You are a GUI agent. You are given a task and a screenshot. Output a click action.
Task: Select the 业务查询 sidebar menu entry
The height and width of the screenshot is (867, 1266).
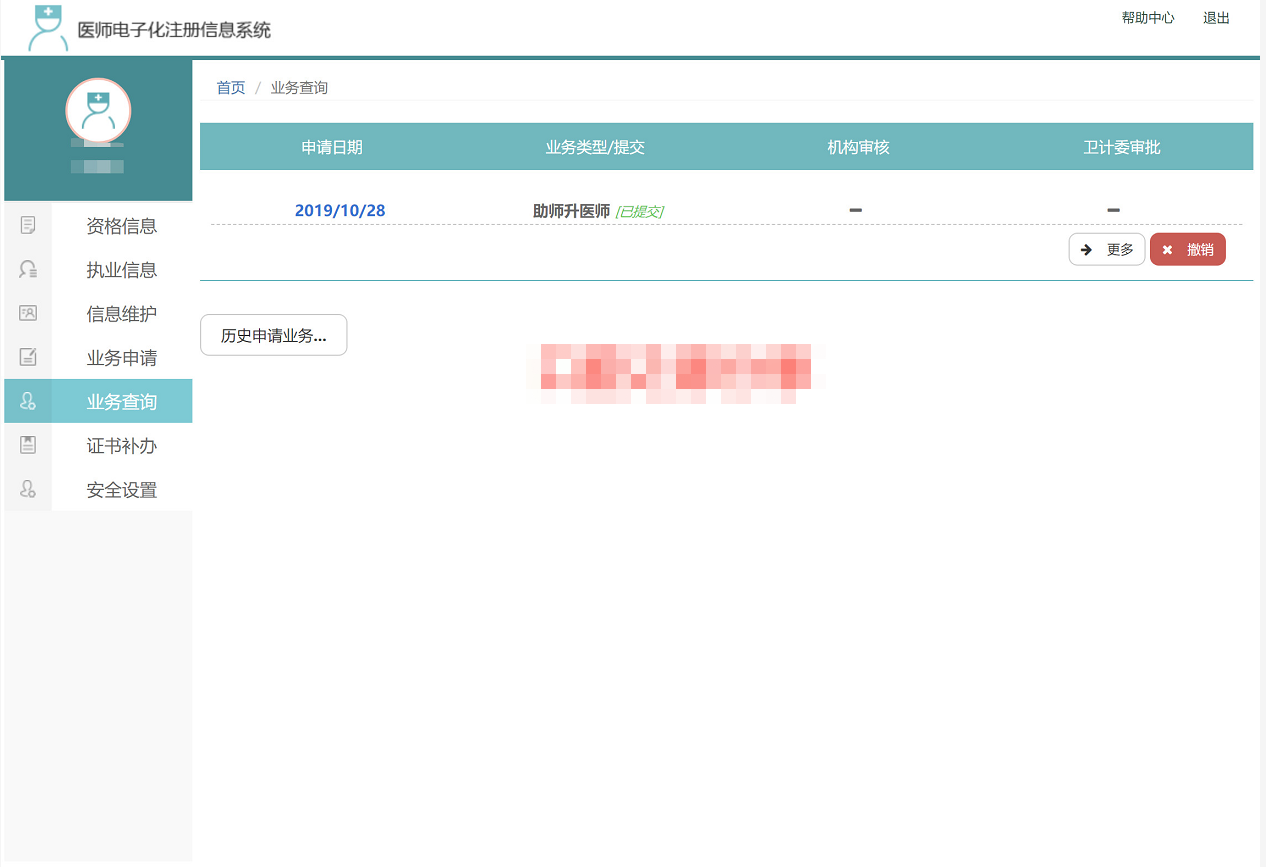click(x=120, y=401)
